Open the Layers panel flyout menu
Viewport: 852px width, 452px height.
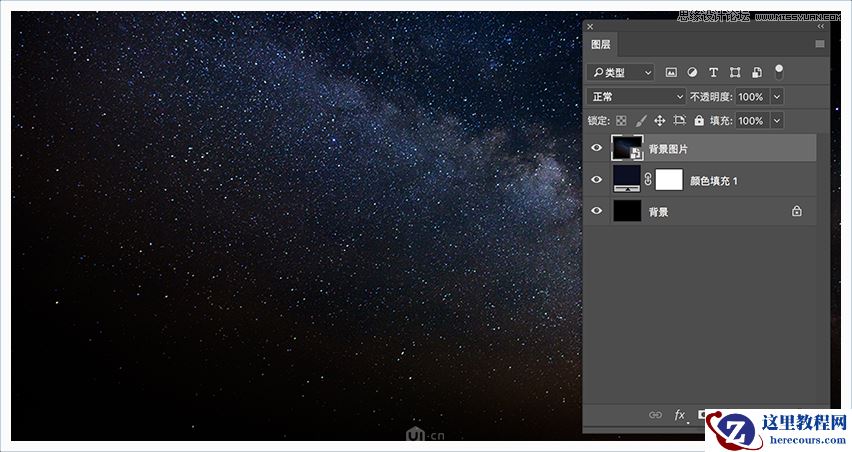point(820,44)
